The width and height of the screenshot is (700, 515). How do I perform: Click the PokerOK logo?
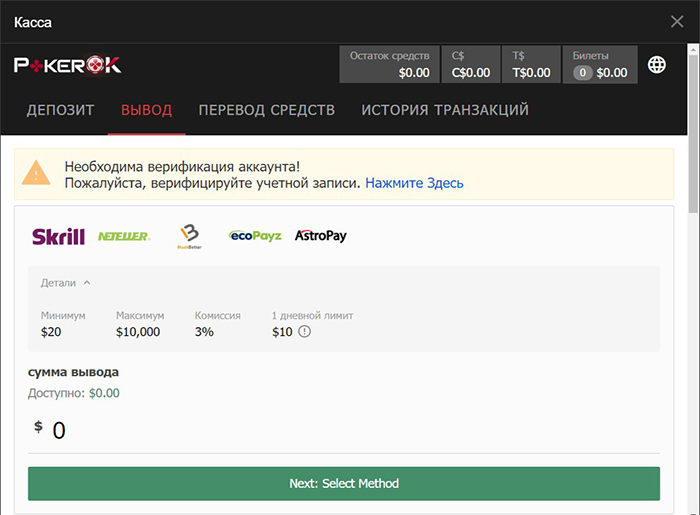67,65
